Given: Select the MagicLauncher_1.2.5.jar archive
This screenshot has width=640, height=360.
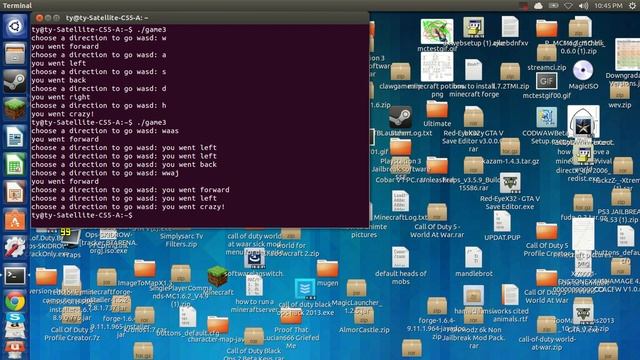Looking at the screenshot, I should coord(356,289).
